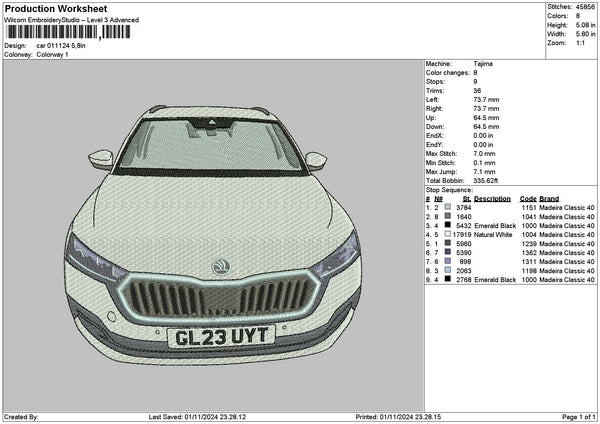Click the Height value 5.08 in
Screen dimensions: 600x424
(585, 25)
